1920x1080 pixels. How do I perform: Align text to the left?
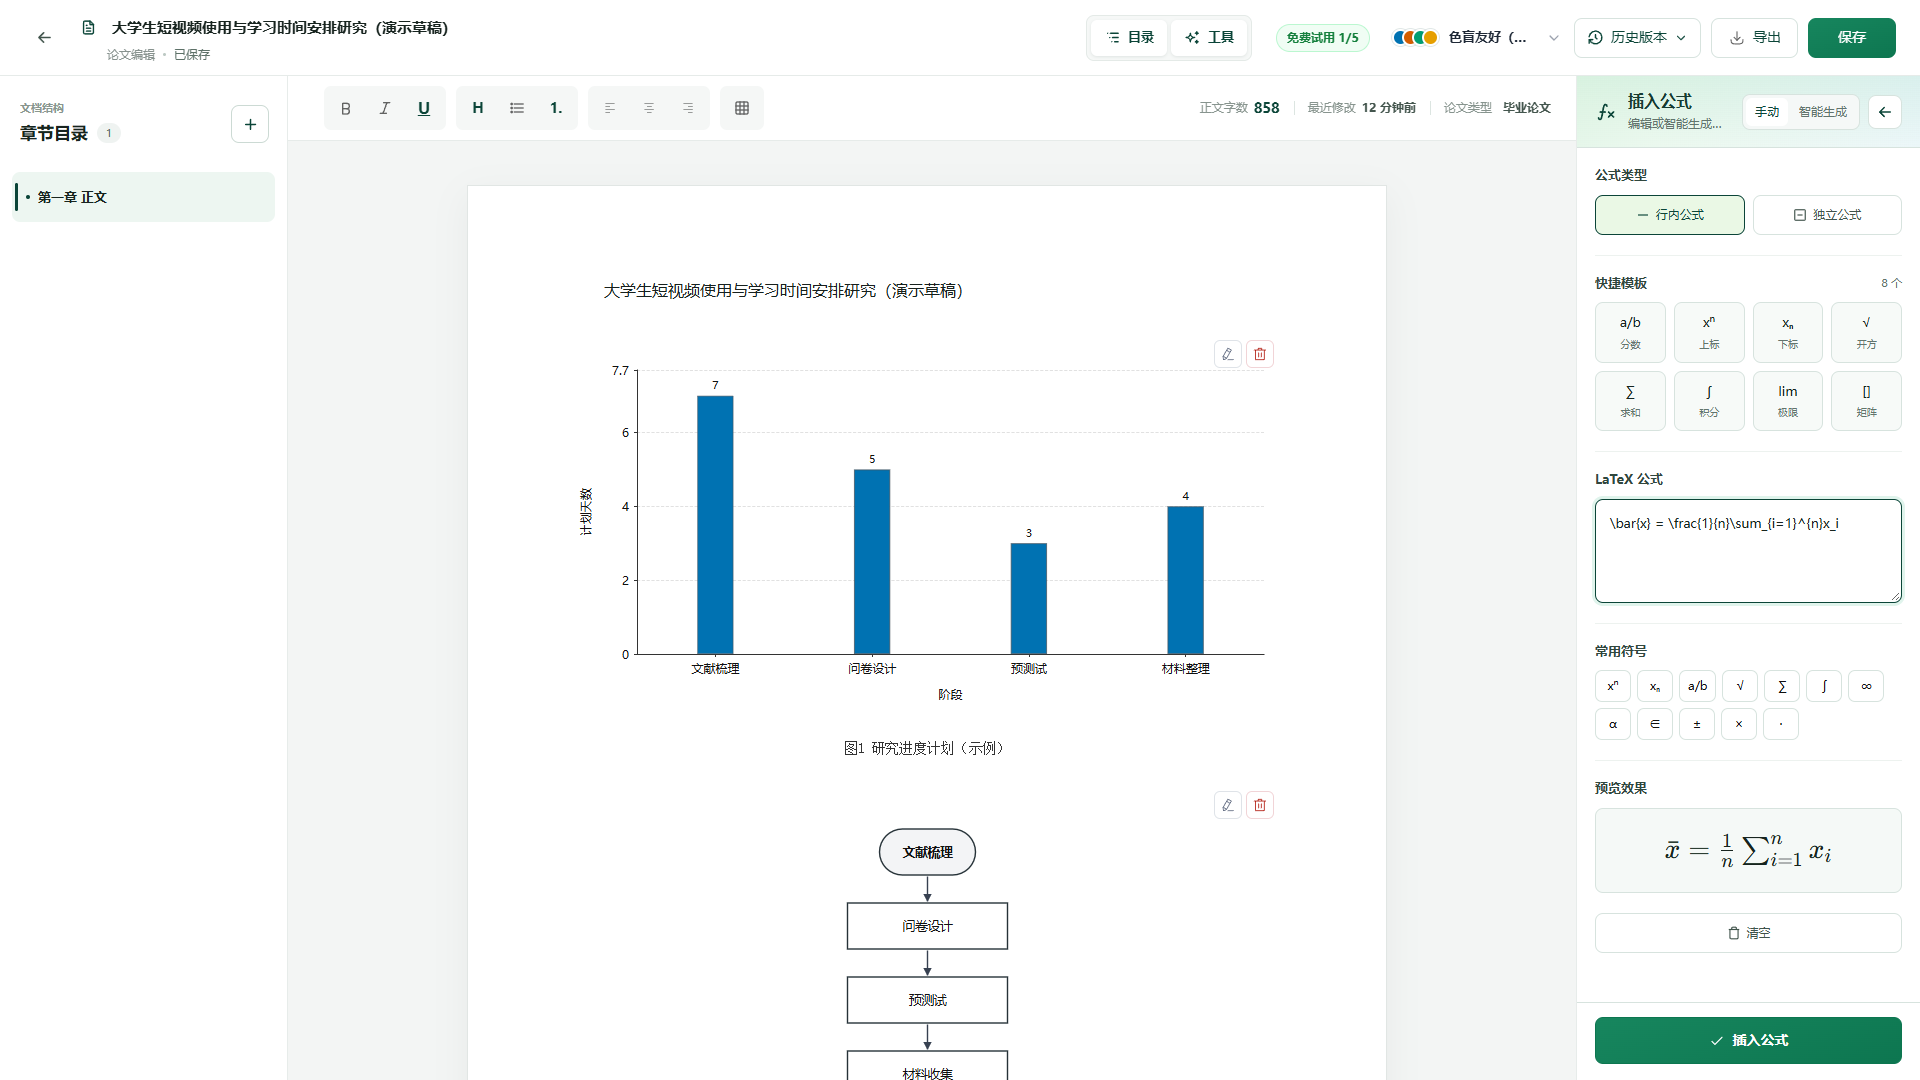coord(610,108)
